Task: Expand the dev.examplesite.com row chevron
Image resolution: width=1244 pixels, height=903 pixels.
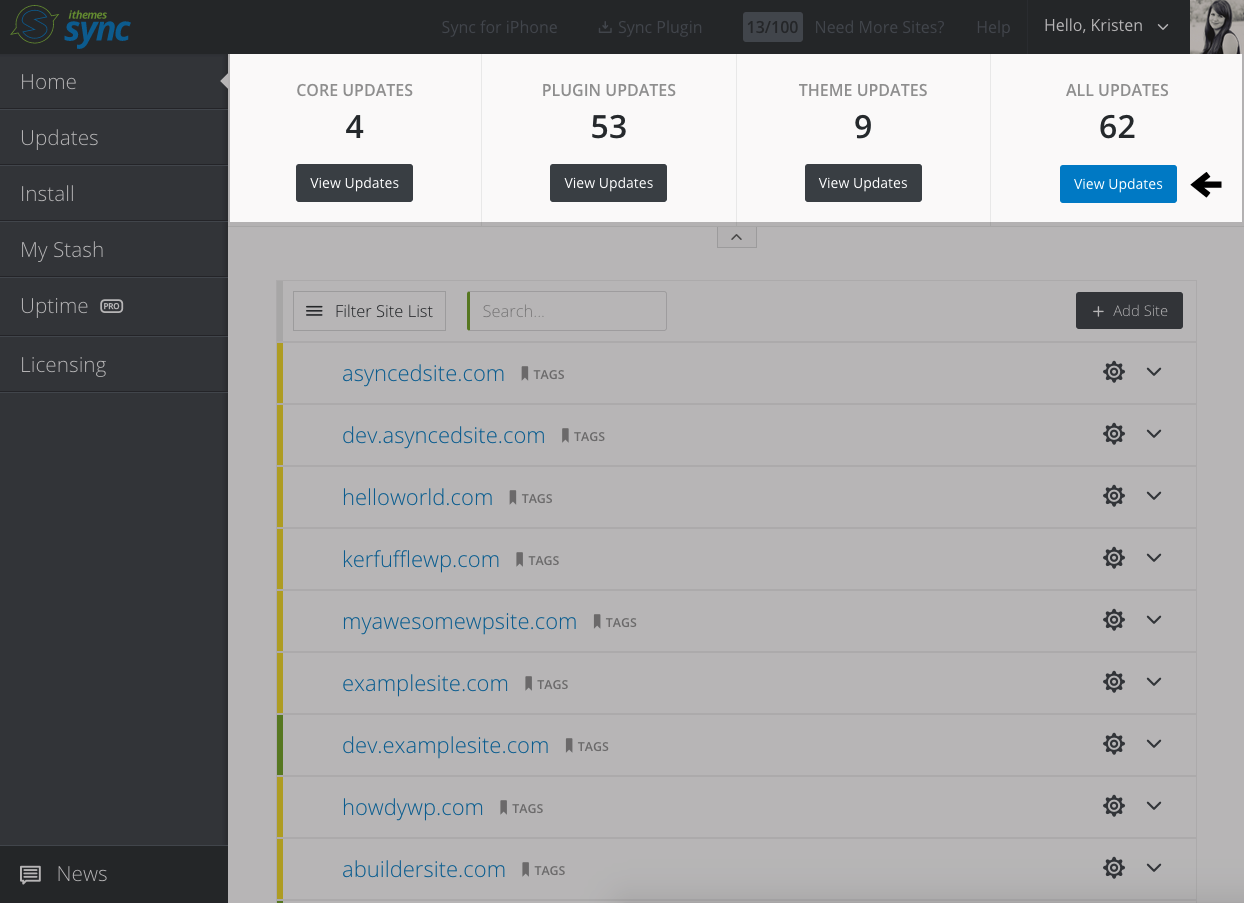Action: tap(1154, 744)
